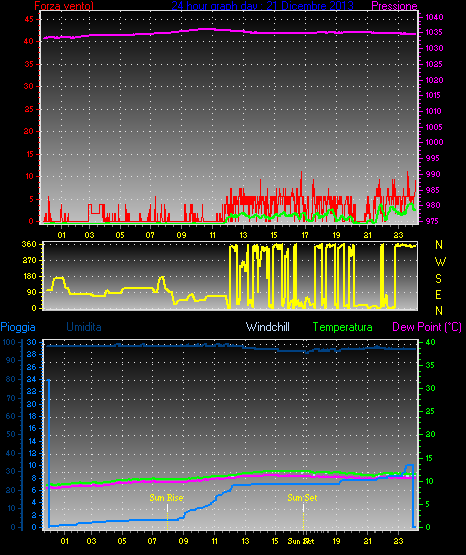Viewport: 466px width, 555px height.
Task: Click the Windchill legend label
Action: (x=267, y=327)
